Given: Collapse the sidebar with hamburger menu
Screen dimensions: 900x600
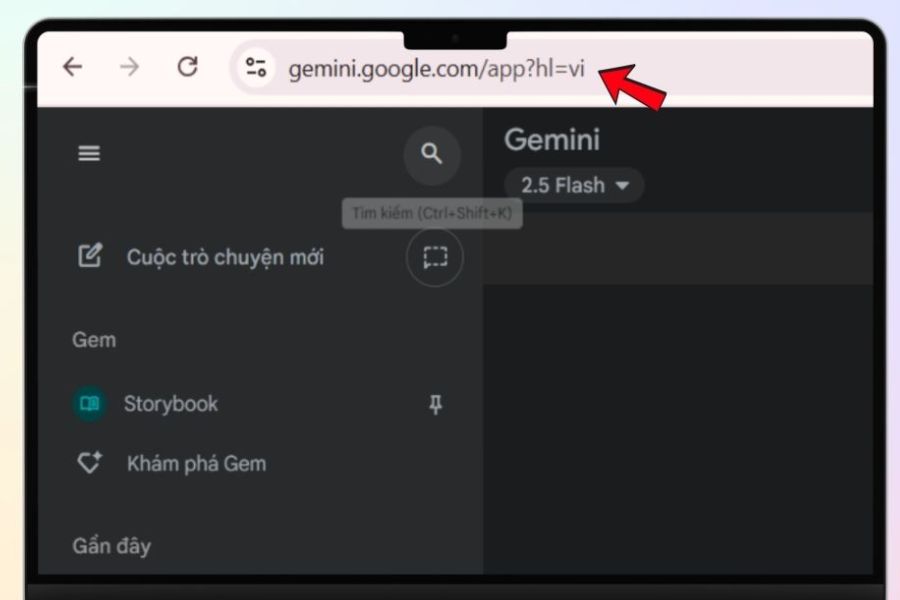Looking at the screenshot, I should (x=90, y=153).
